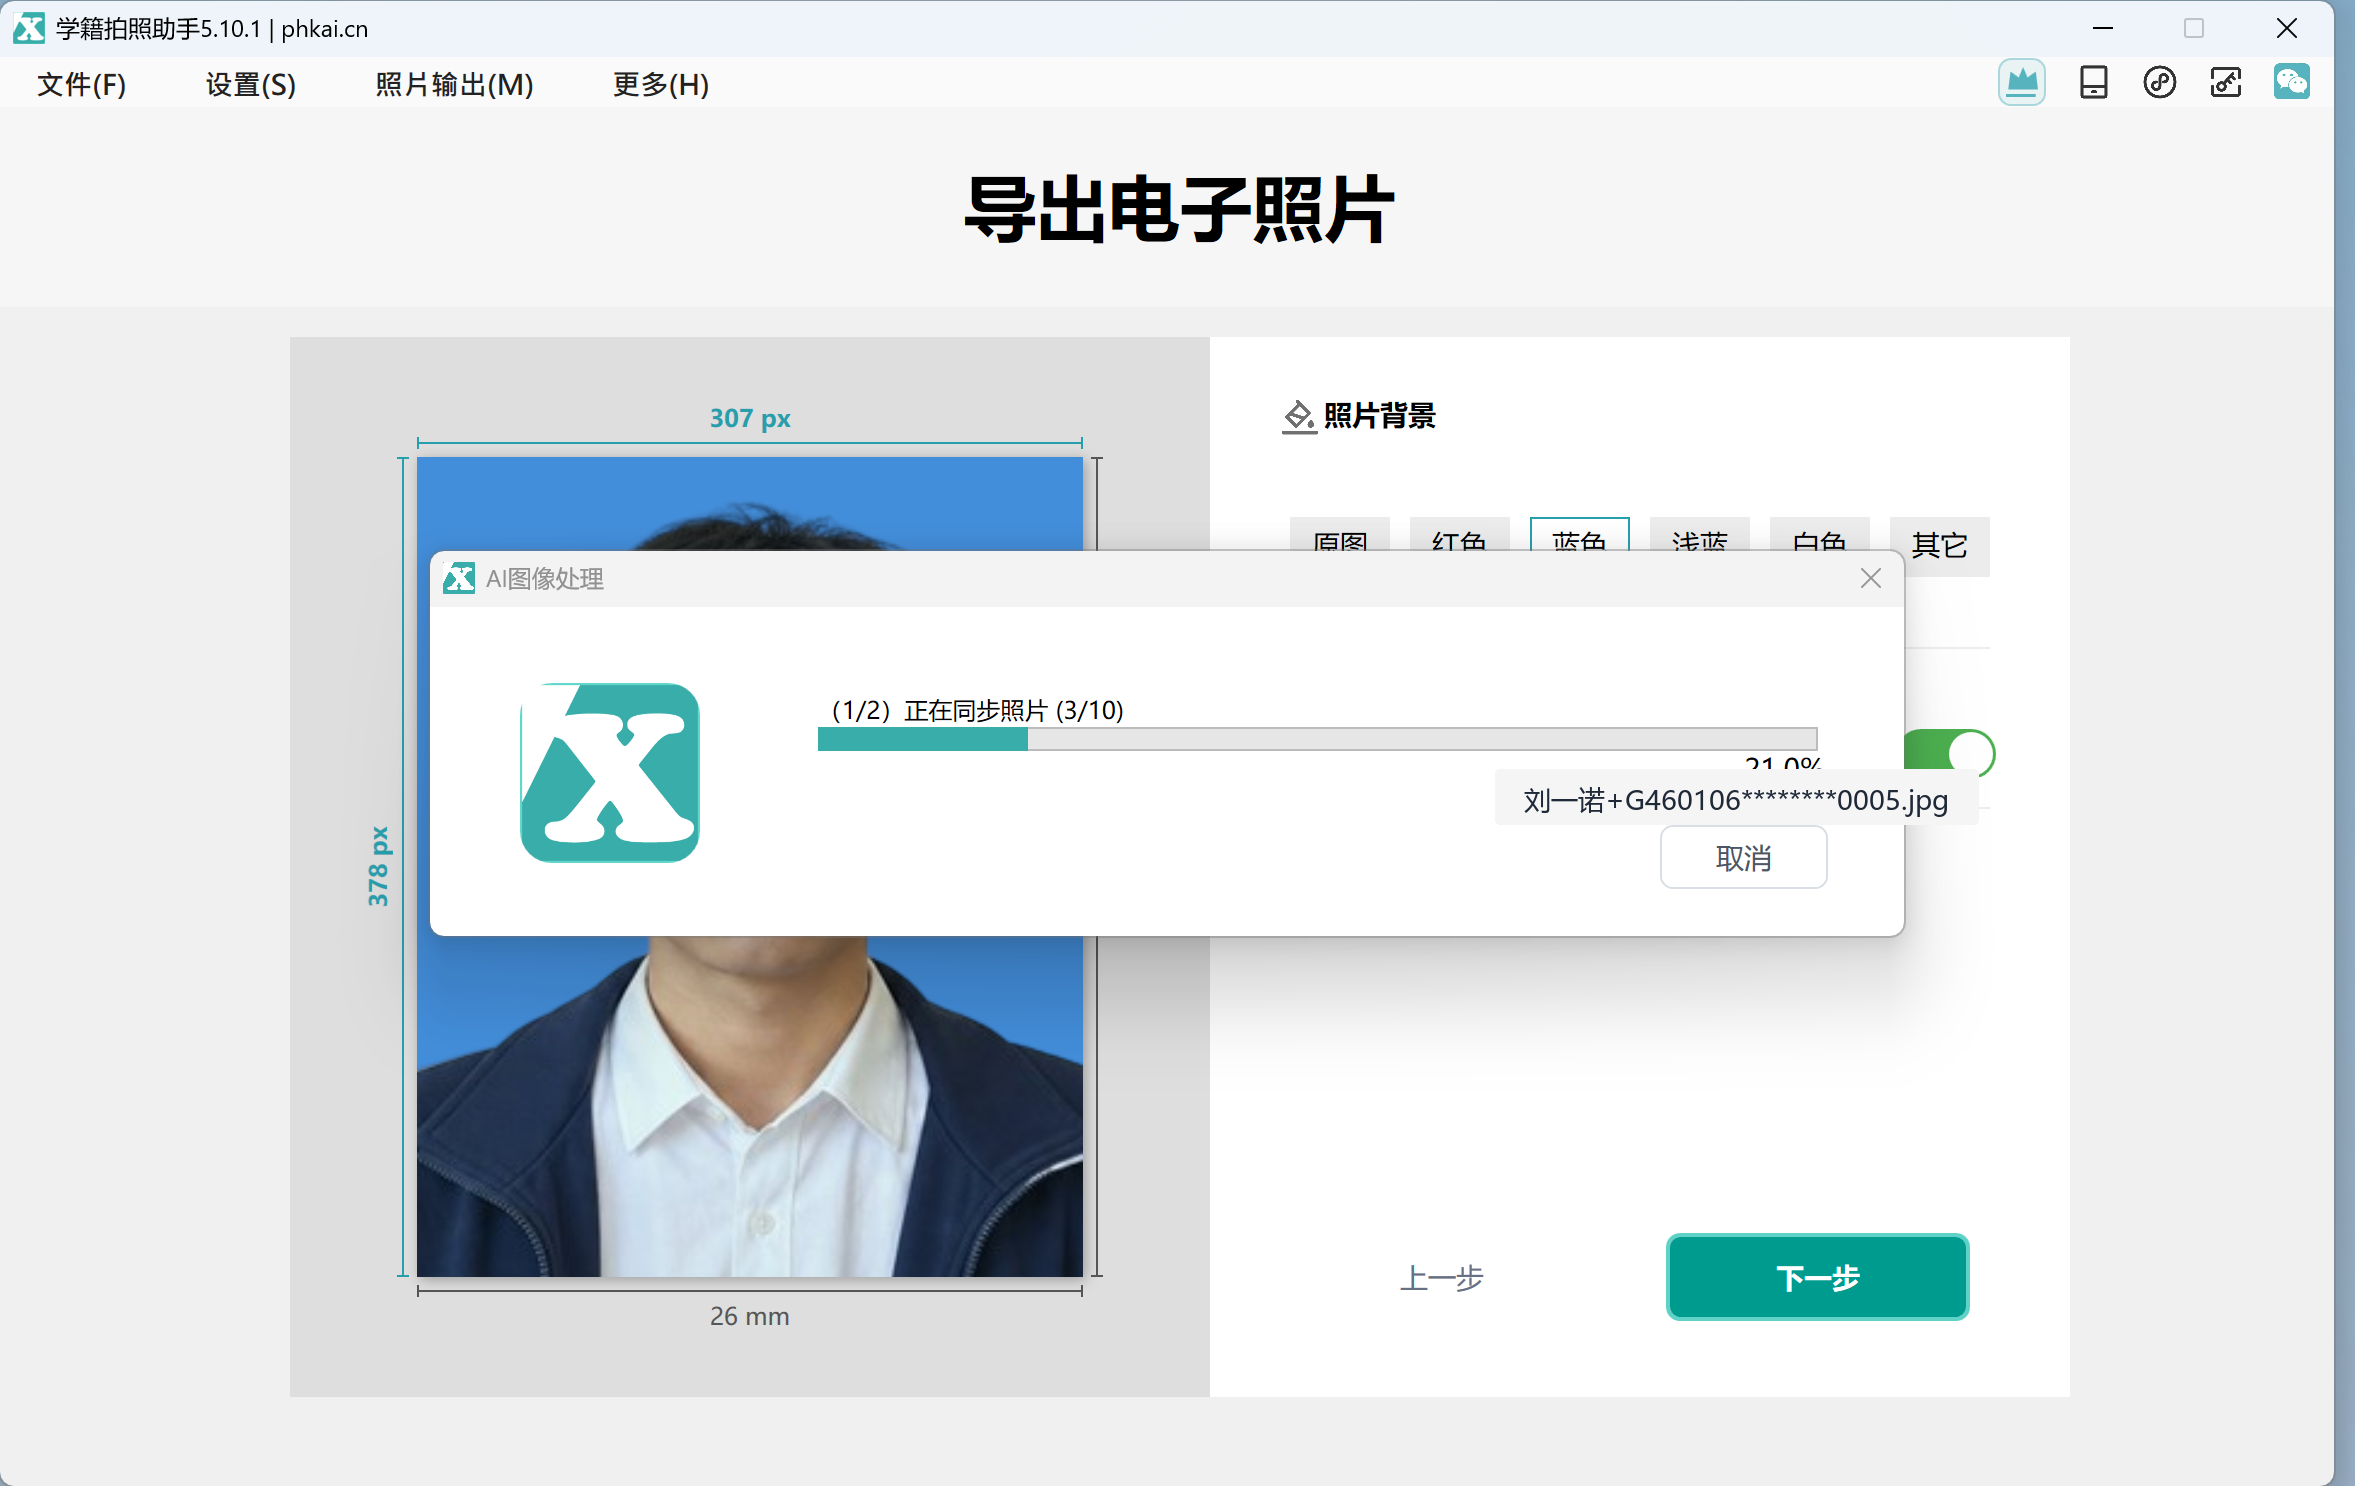Click the crown VIP icon in toolbar
The image size is (2355, 1486).
tap(2021, 82)
